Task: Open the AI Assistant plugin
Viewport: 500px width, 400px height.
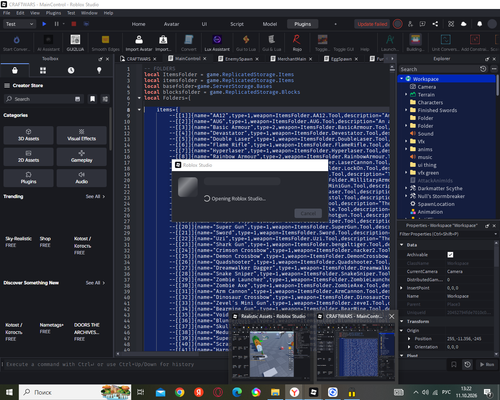Action: pyautogui.click(x=48, y=43)
